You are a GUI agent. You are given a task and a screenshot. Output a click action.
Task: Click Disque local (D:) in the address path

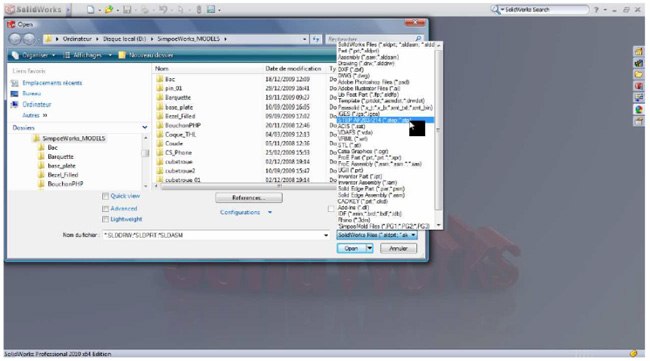[124, 39]
